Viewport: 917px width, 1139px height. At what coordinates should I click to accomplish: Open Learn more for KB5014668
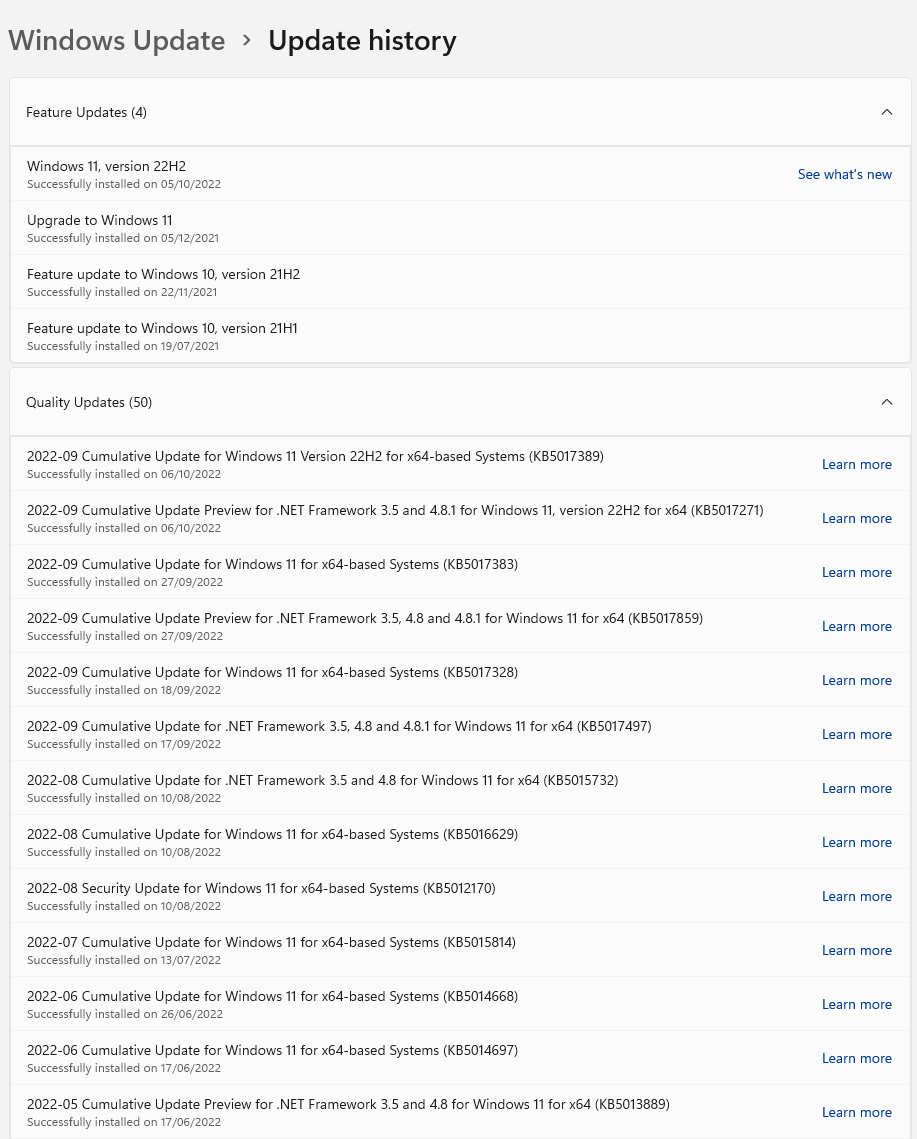(856, 1003)
